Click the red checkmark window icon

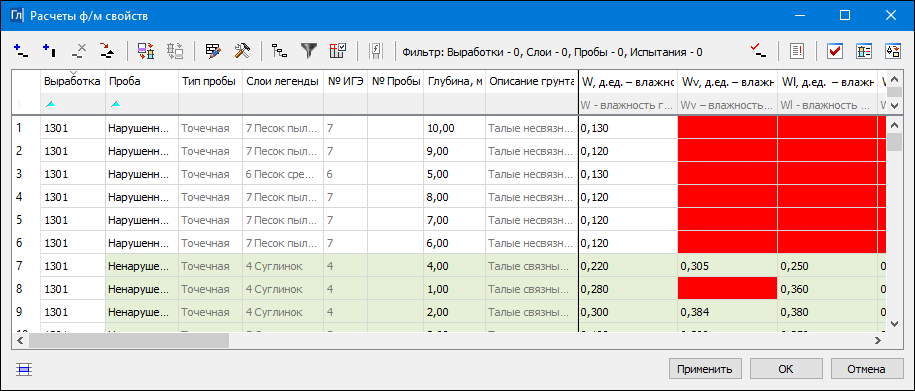(835, 51)
